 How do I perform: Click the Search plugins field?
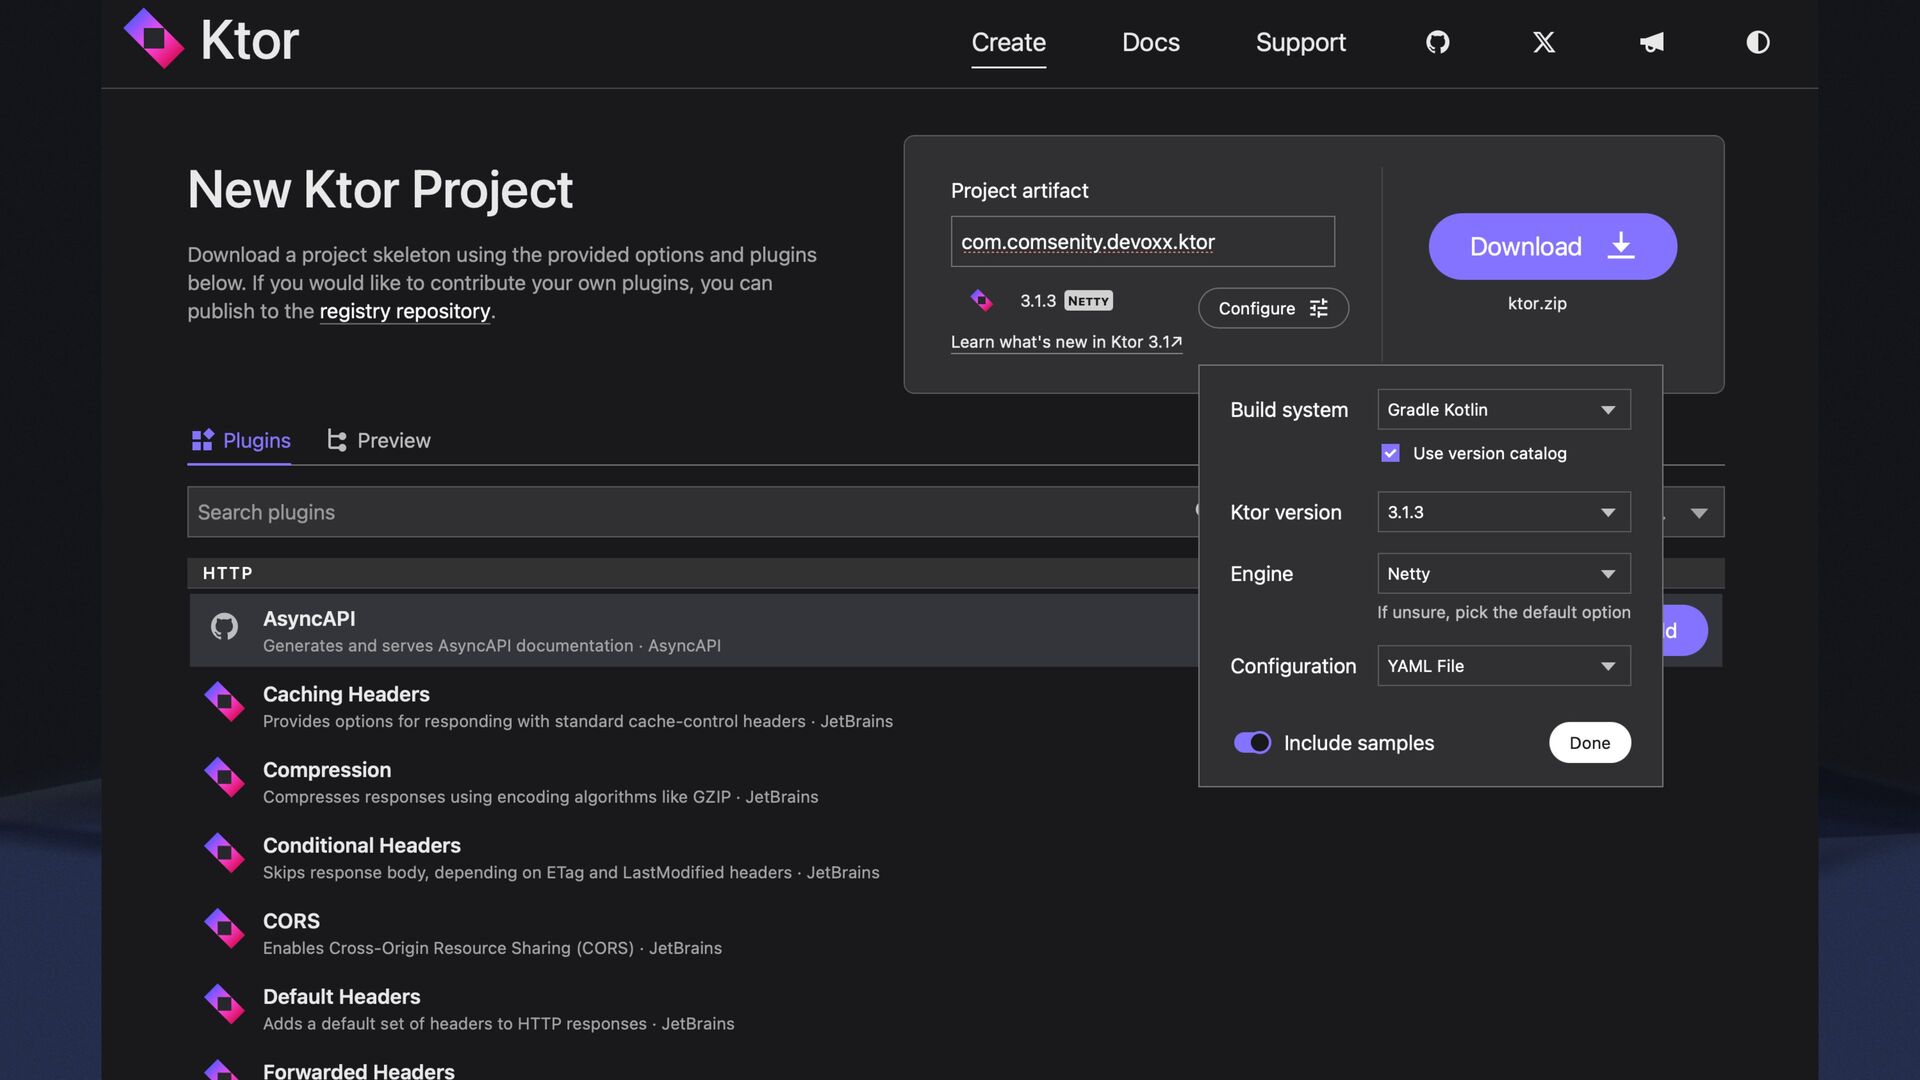690,512
